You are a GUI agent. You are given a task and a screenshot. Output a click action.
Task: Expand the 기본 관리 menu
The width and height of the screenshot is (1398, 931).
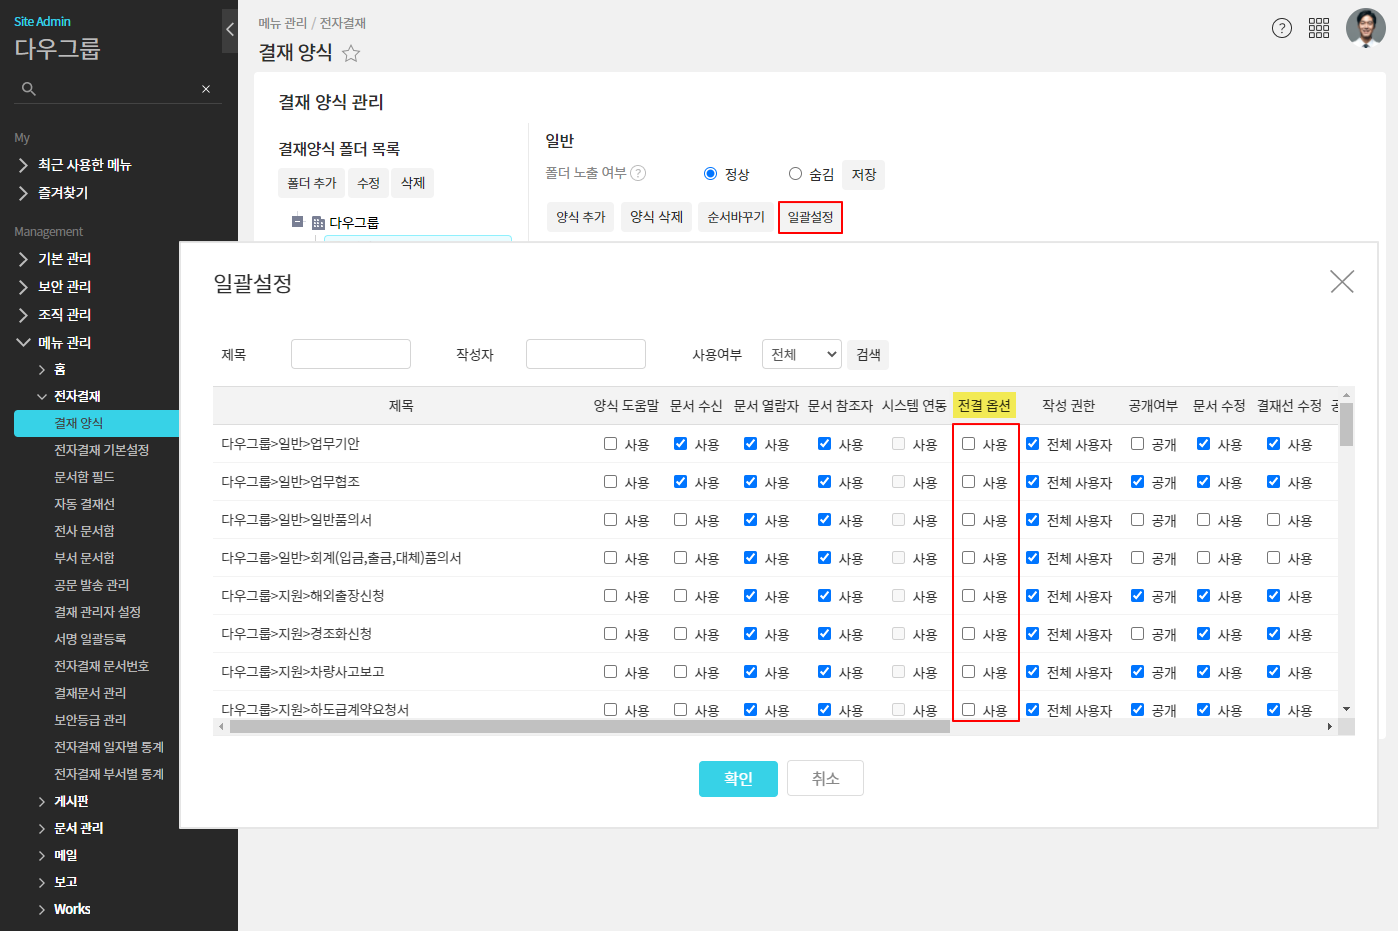(x=64, y=259)
